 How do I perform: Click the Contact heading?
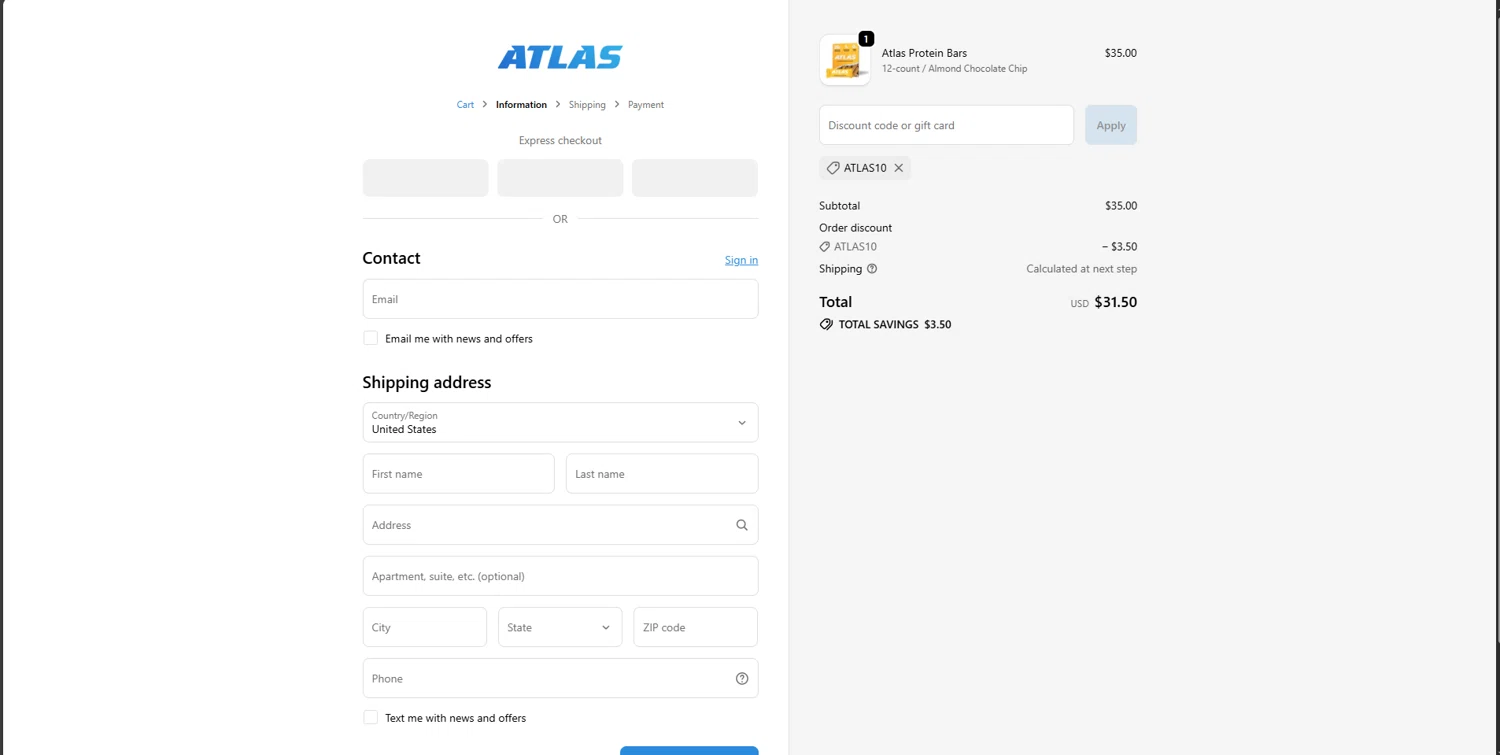tap(391, 258)
